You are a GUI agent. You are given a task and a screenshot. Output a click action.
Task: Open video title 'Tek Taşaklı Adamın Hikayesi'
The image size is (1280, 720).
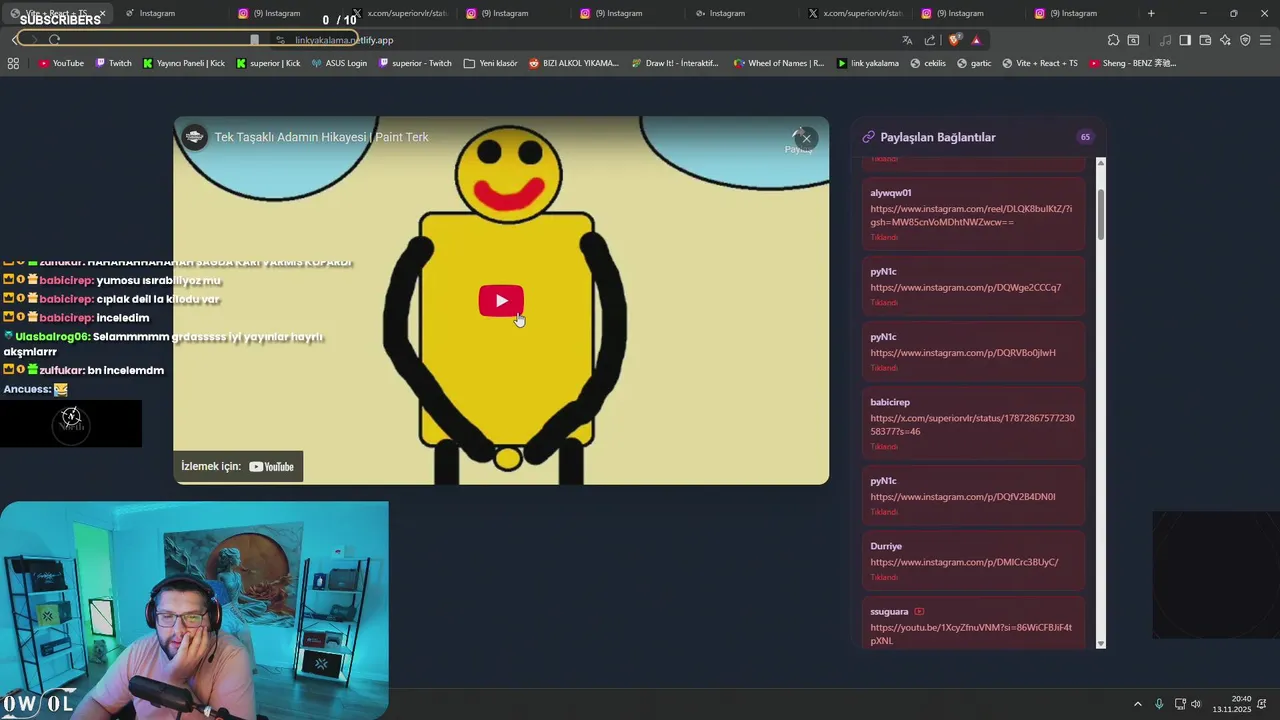321,137
